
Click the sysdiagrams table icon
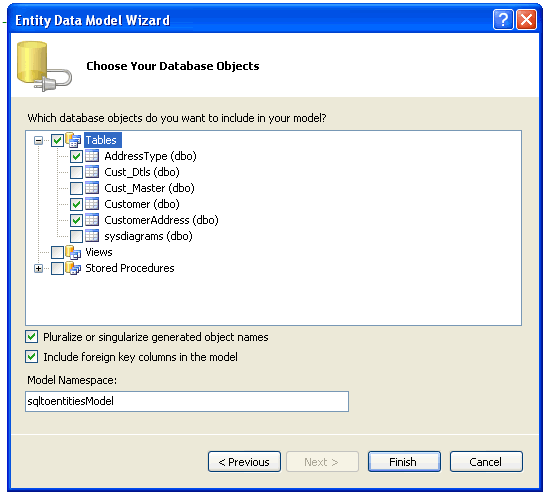[92, 236]
